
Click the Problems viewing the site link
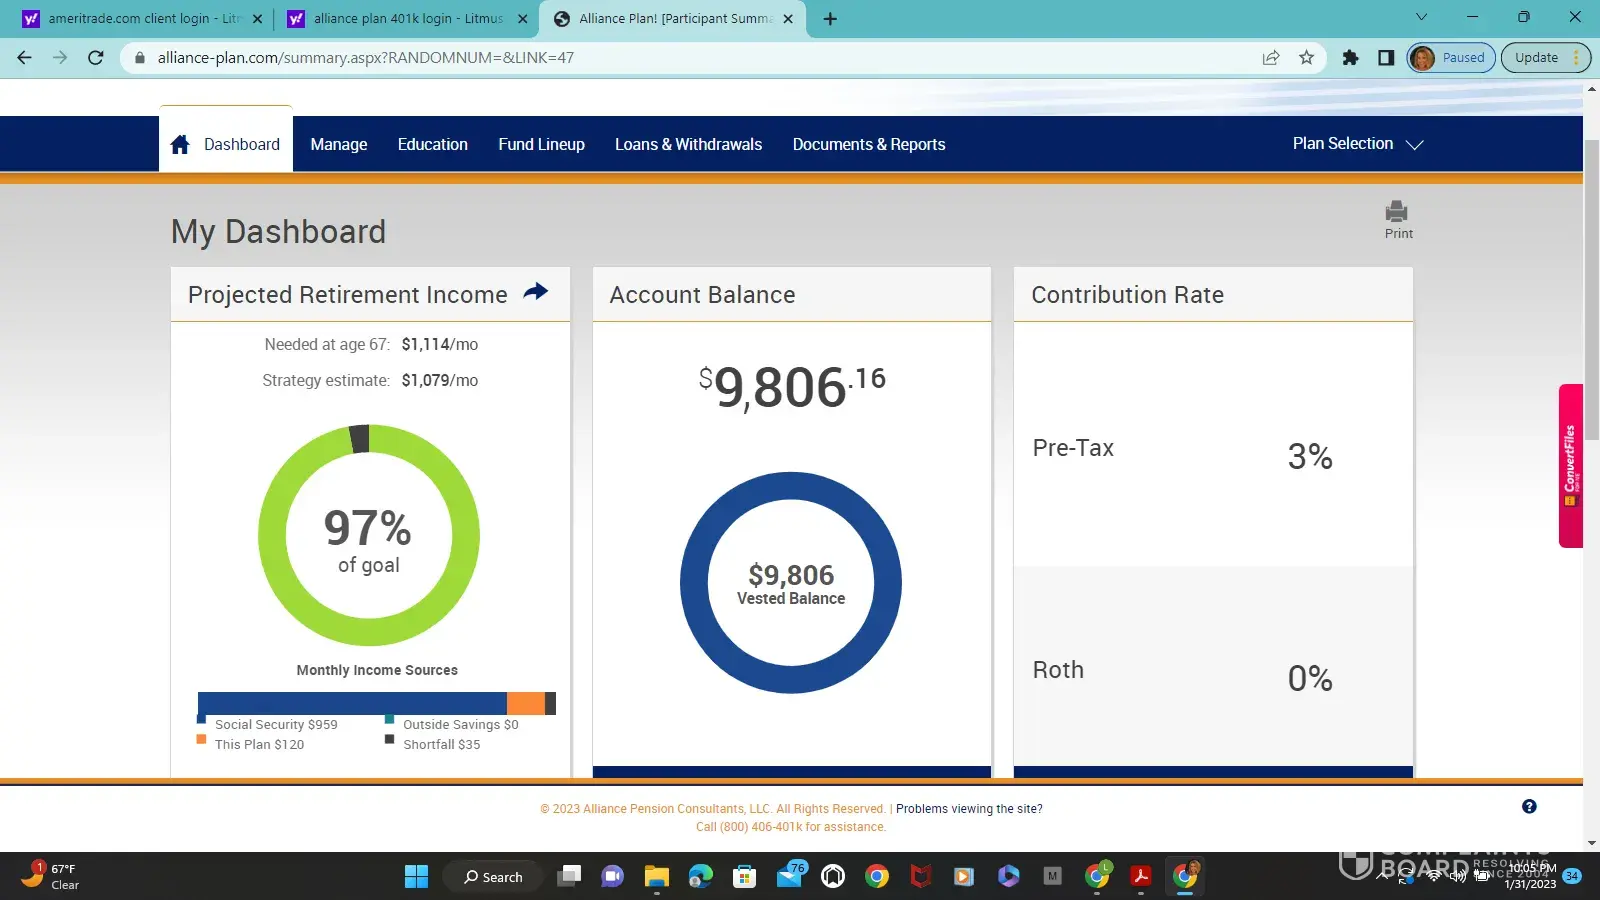pos(968,809)
